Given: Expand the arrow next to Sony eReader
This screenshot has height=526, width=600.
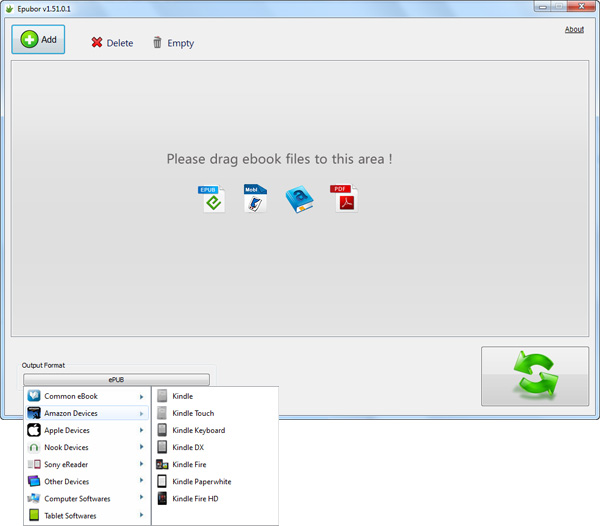Looking at the screenshot, I should (141, 464).
